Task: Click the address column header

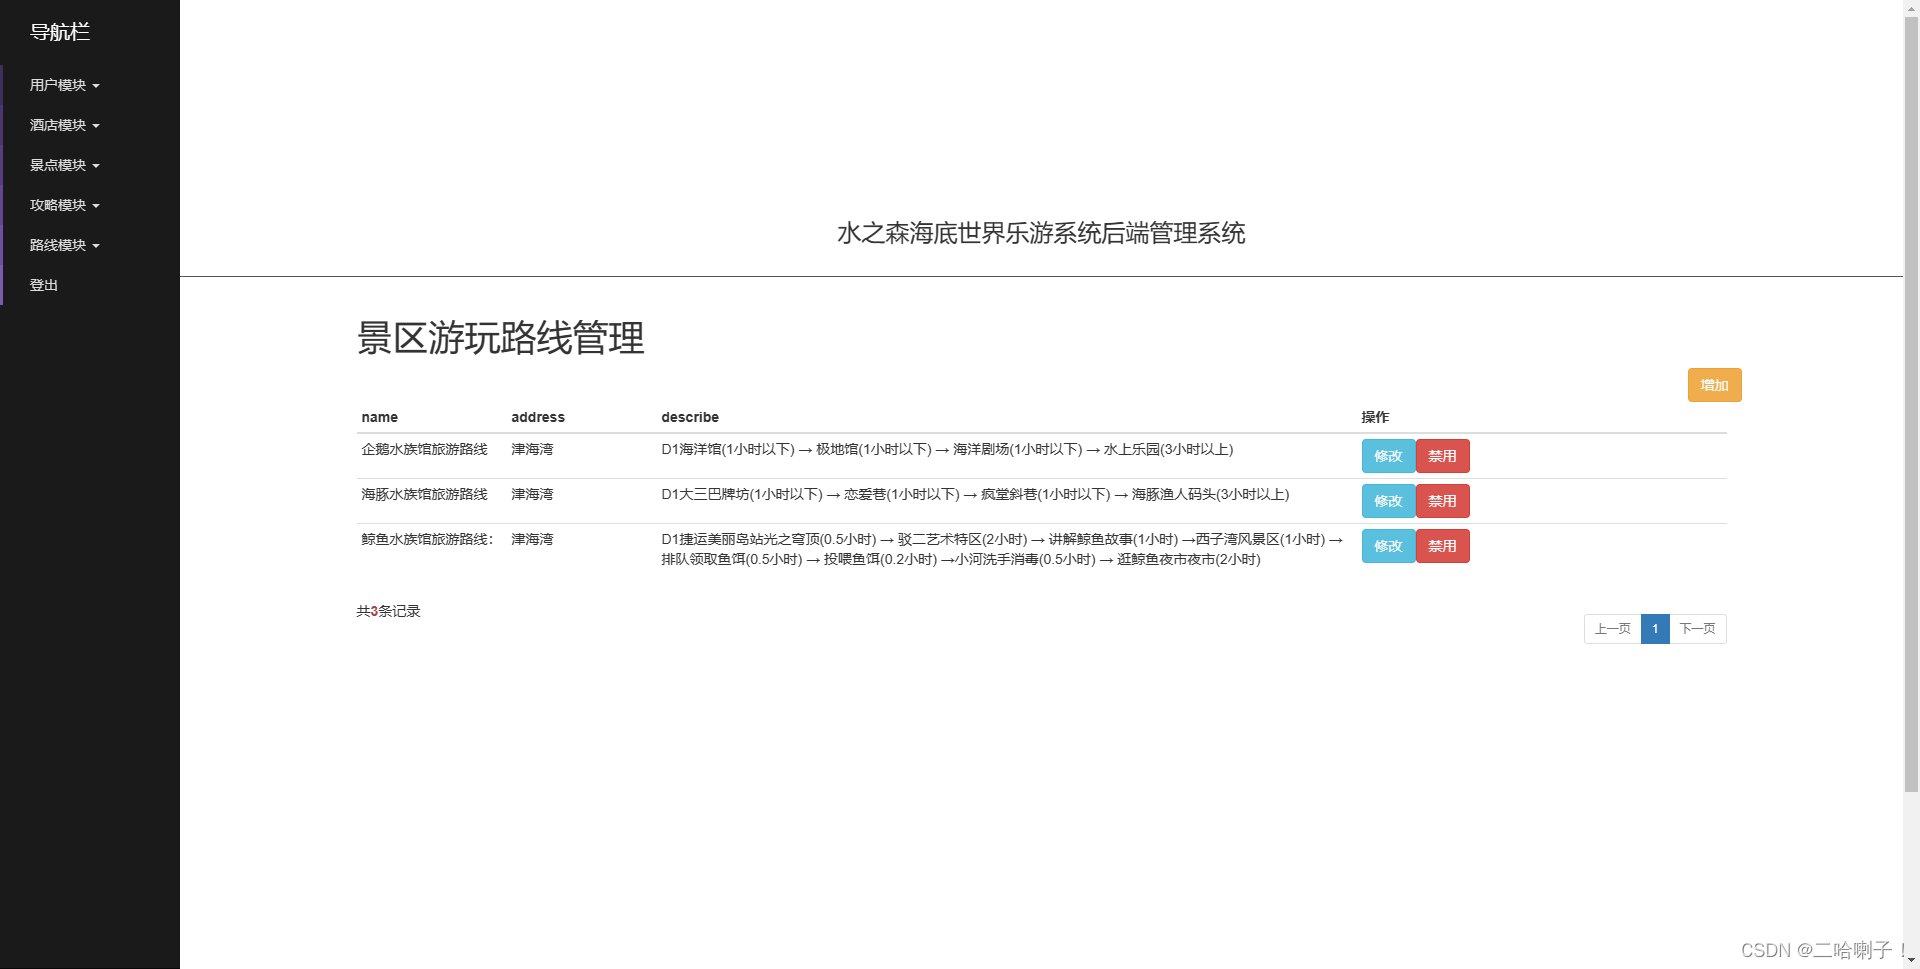Action: click(x=538, y=417)
